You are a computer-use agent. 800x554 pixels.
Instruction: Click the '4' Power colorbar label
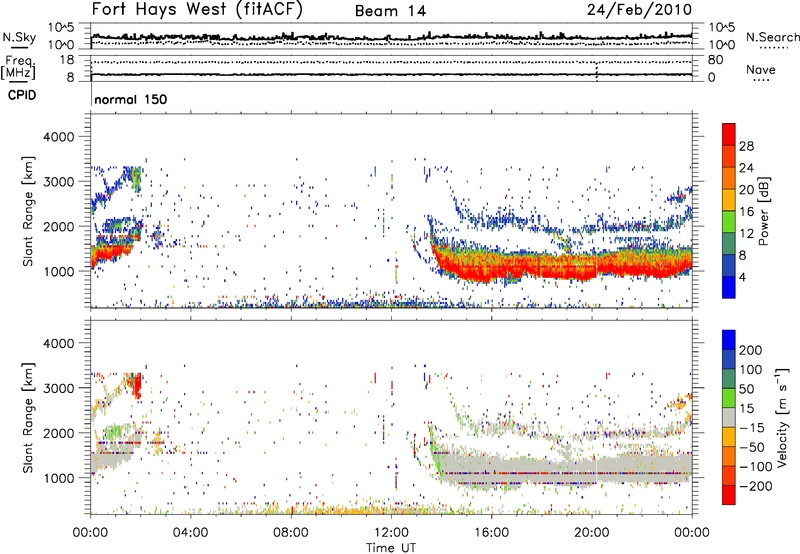coord(743,277)
